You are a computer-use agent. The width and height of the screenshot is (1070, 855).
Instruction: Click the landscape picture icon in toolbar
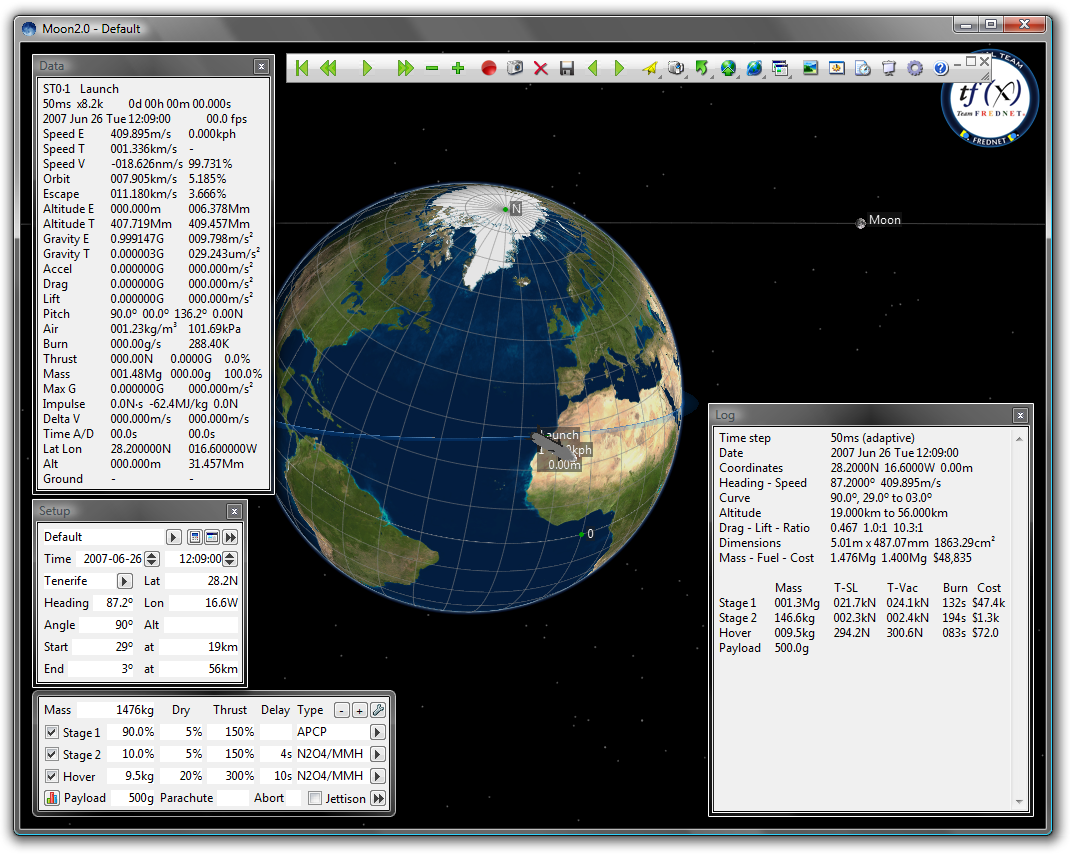pyautogui.click(x=810, y=68)
